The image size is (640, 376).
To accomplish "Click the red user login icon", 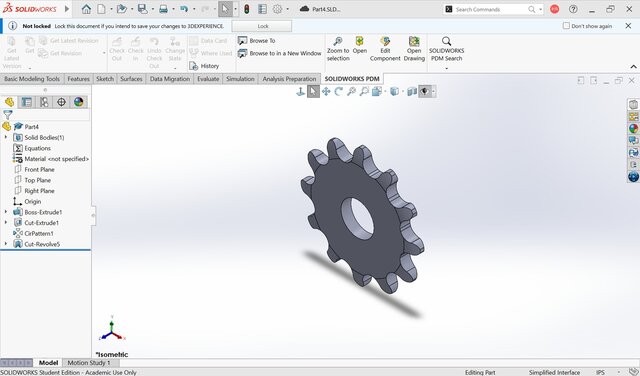I will tap(554, 9).
